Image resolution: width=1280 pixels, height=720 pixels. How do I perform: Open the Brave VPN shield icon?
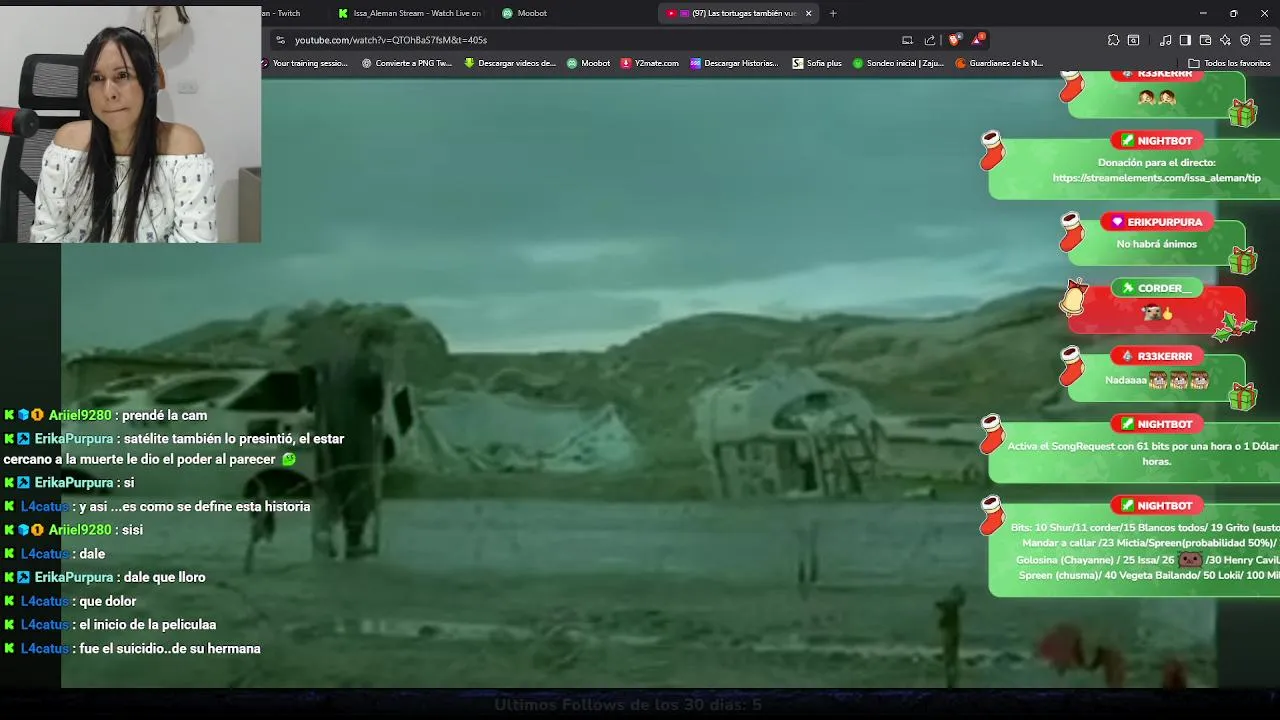tap(1245, 40)
